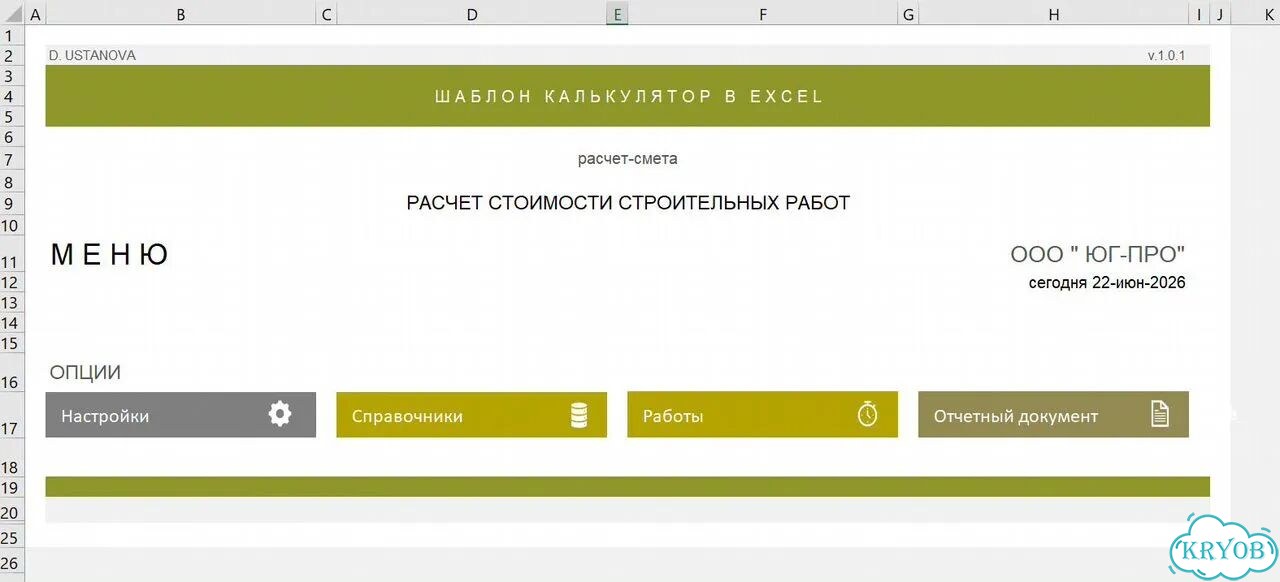Open the Справочники button
This screenshot has width=1280, height=582.
coord(472,415)
